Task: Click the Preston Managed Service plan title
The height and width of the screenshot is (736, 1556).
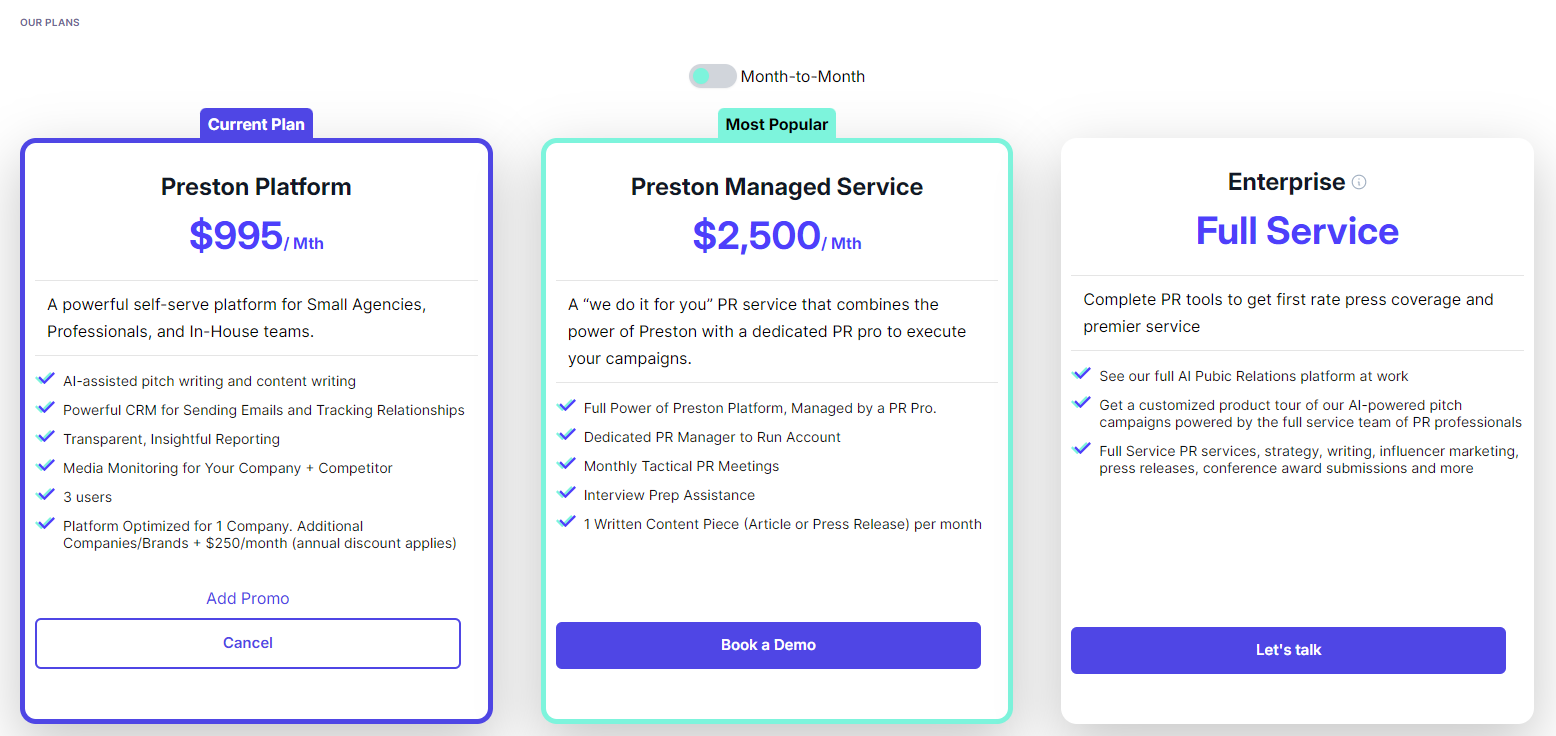Action: (777, 187)
